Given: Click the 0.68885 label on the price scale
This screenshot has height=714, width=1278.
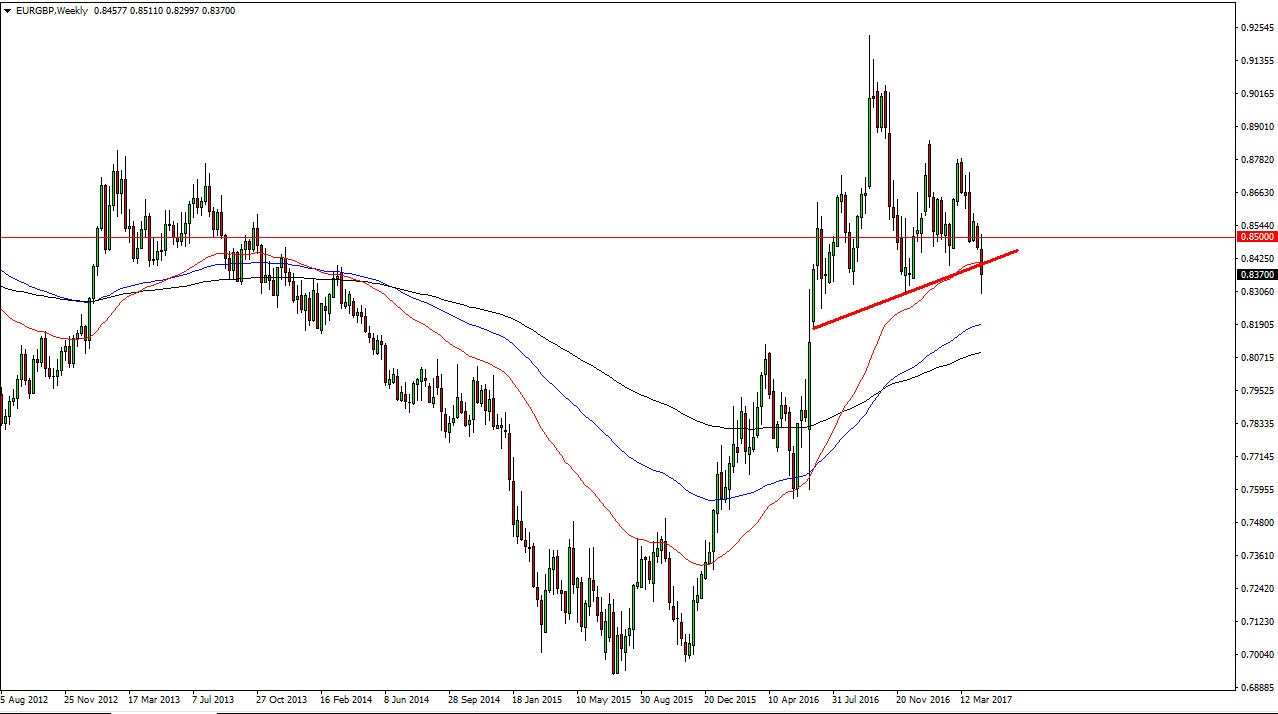Looking at the screenshot, I should (1256, 687).
